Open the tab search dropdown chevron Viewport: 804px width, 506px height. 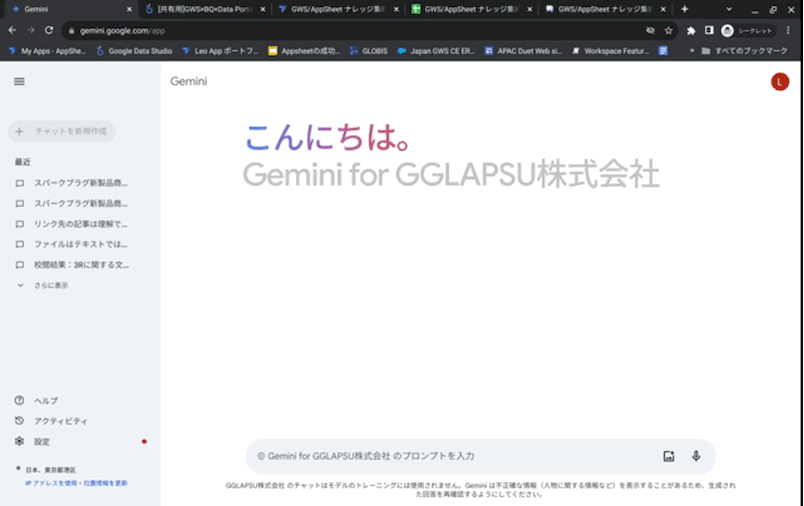click(729, 9)
